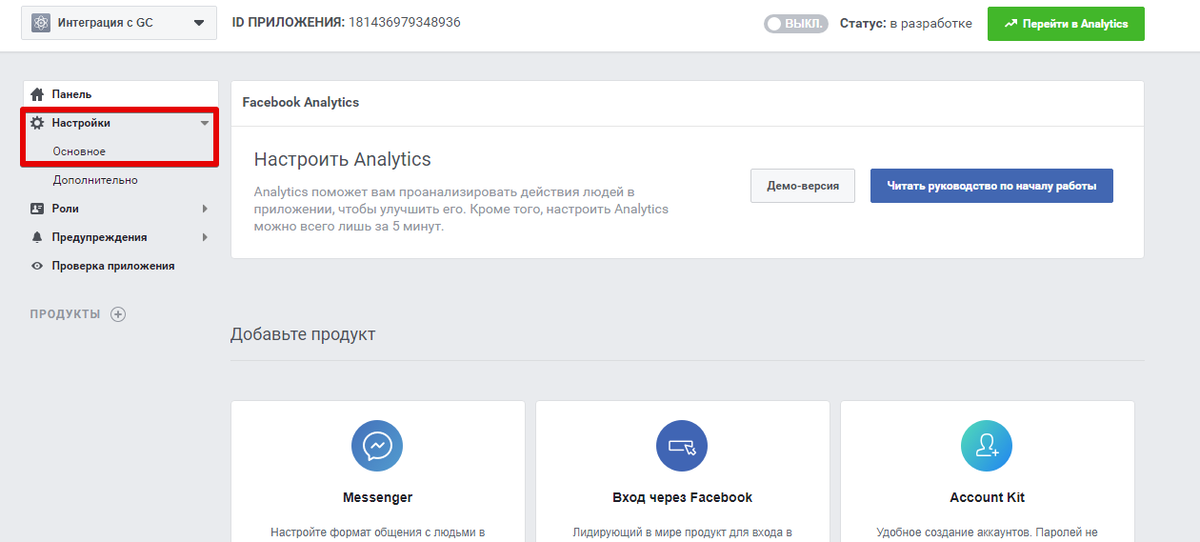Click the home icon next to Панель
Screen dimensions: 1200x542
37,94
